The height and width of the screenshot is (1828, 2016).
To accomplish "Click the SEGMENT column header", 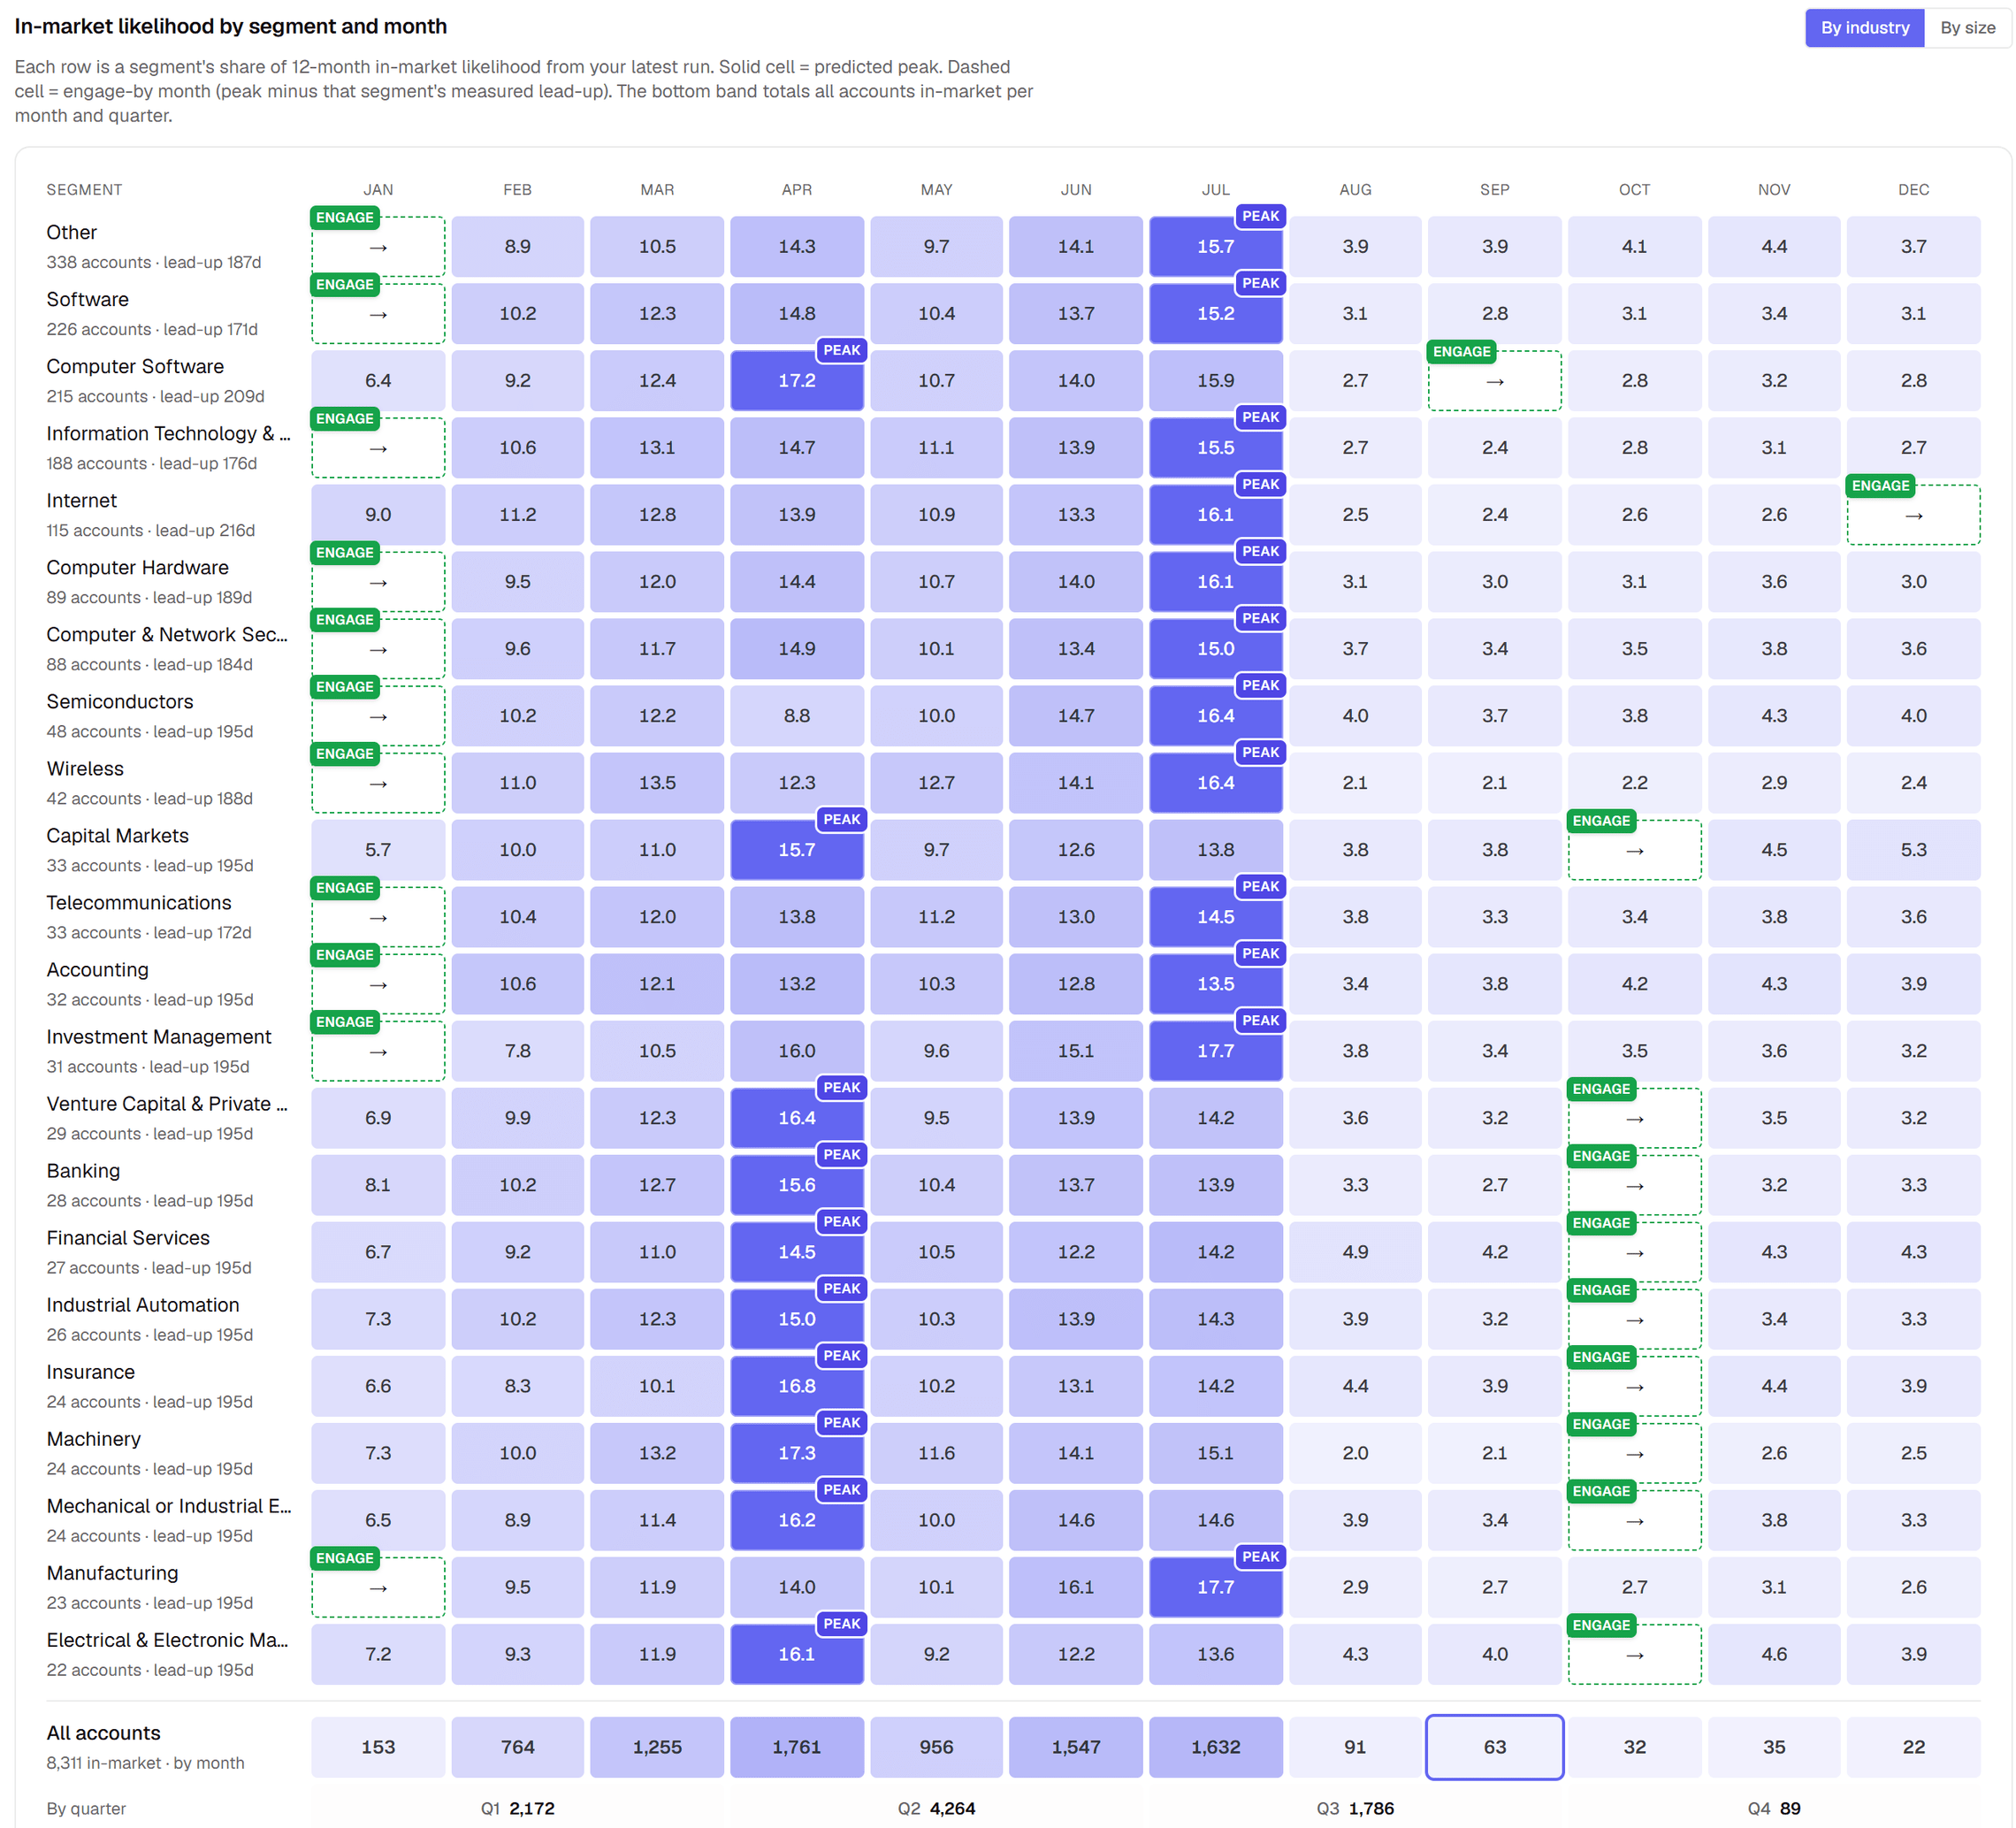I will tap(84, 190).
